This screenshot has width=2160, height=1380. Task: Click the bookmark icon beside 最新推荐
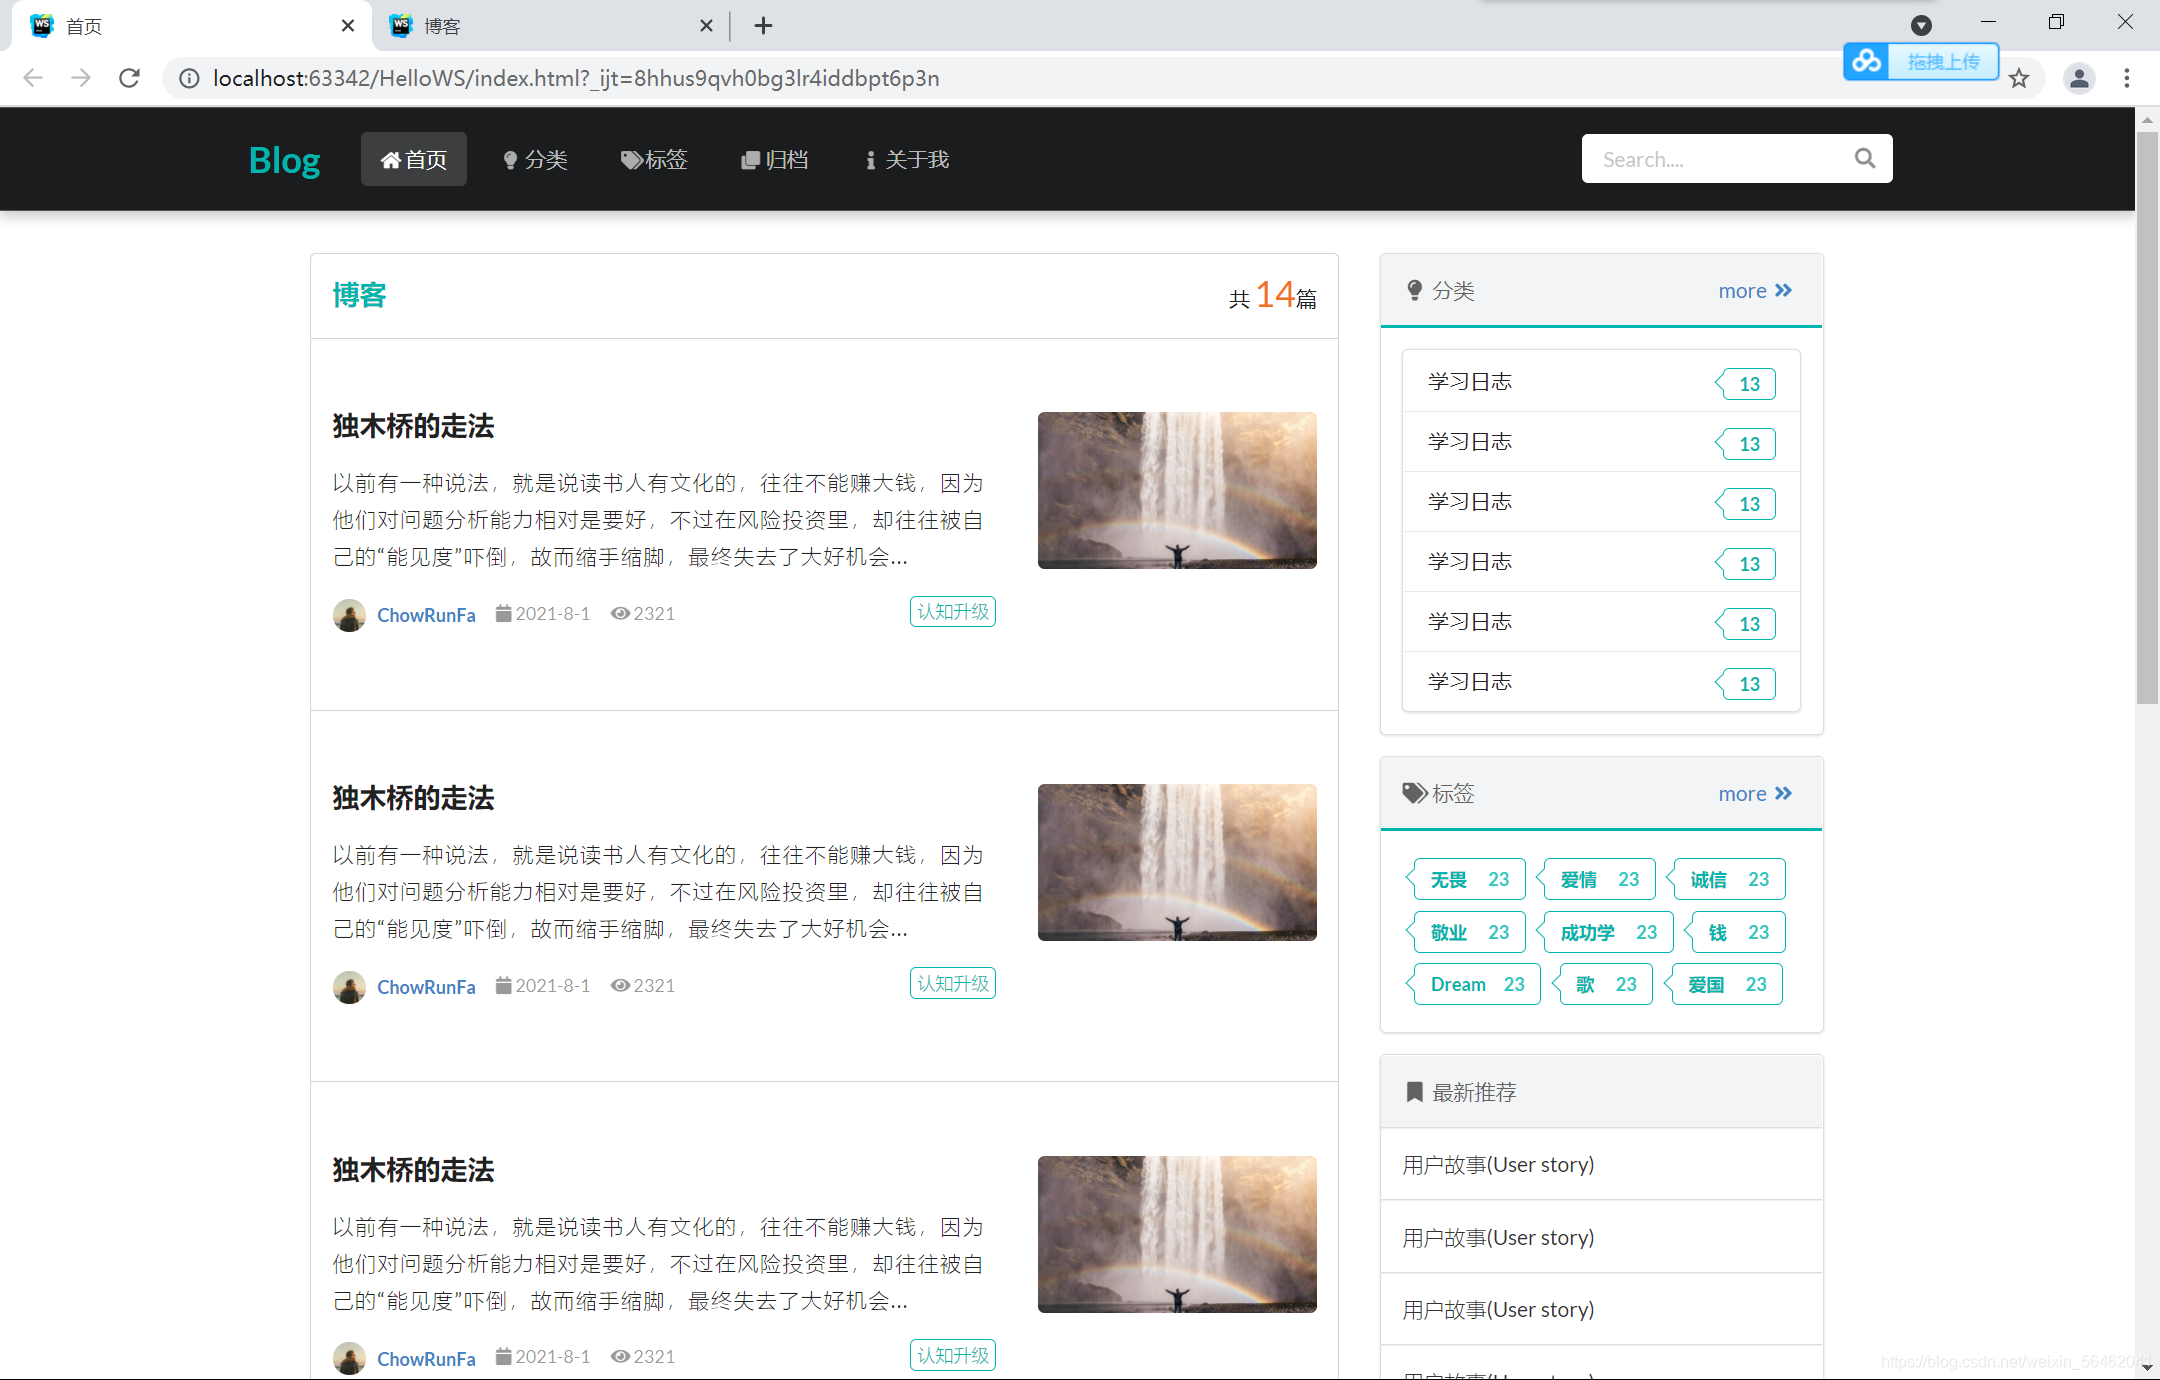coord(1414,1092)
